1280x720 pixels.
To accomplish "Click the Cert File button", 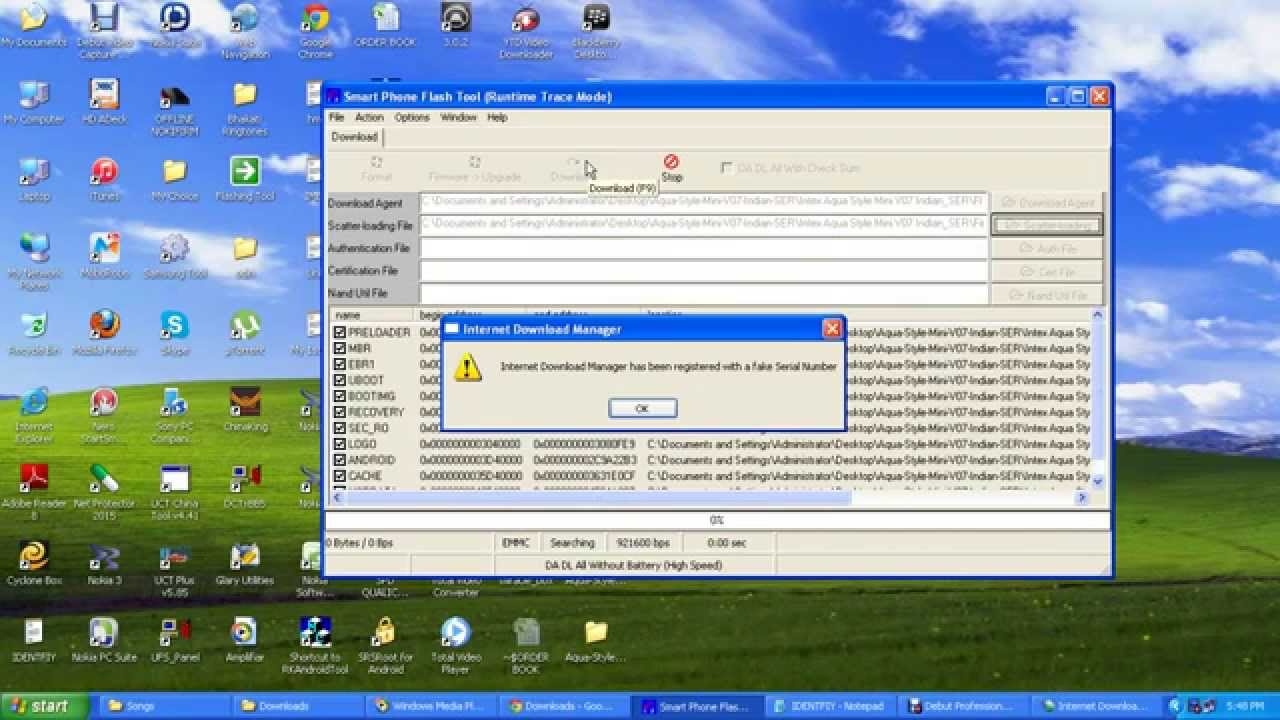I will click(1047, 272).
